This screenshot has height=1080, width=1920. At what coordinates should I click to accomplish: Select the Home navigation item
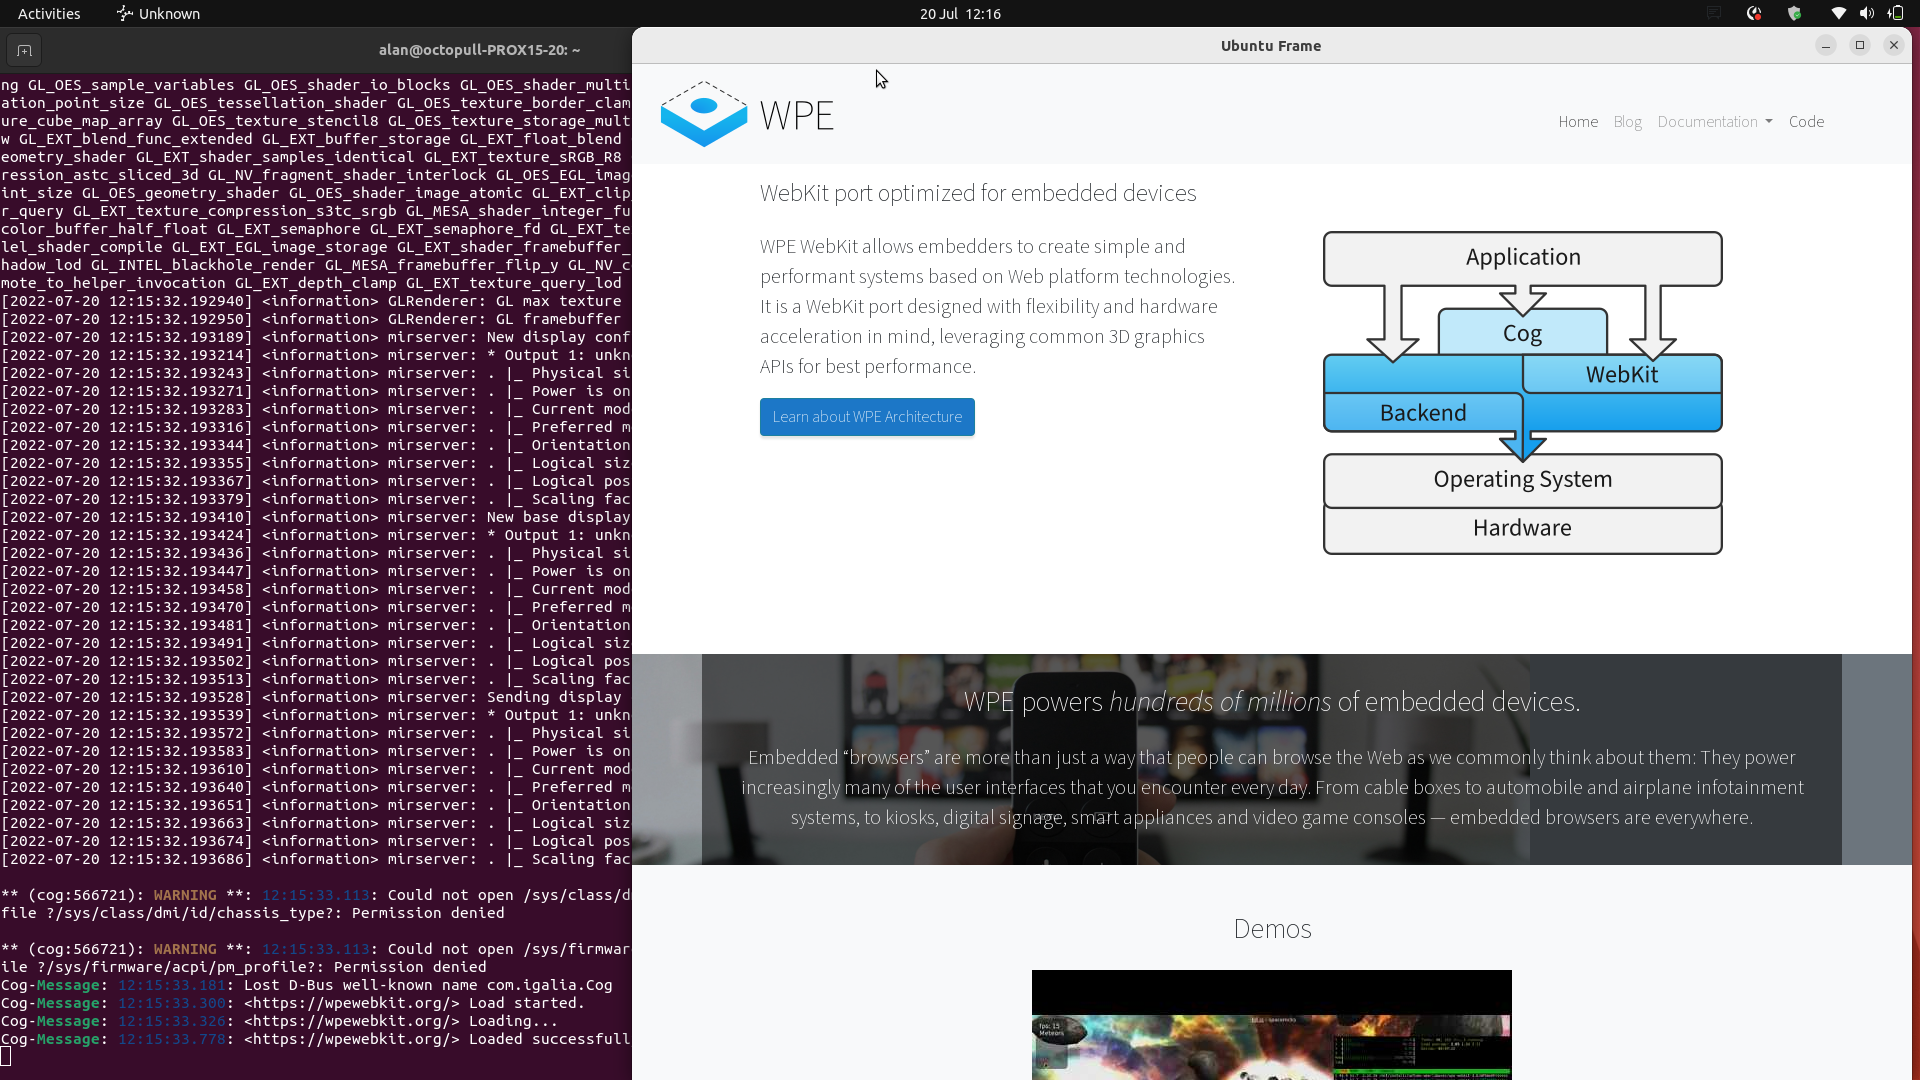click(1577, 121)
